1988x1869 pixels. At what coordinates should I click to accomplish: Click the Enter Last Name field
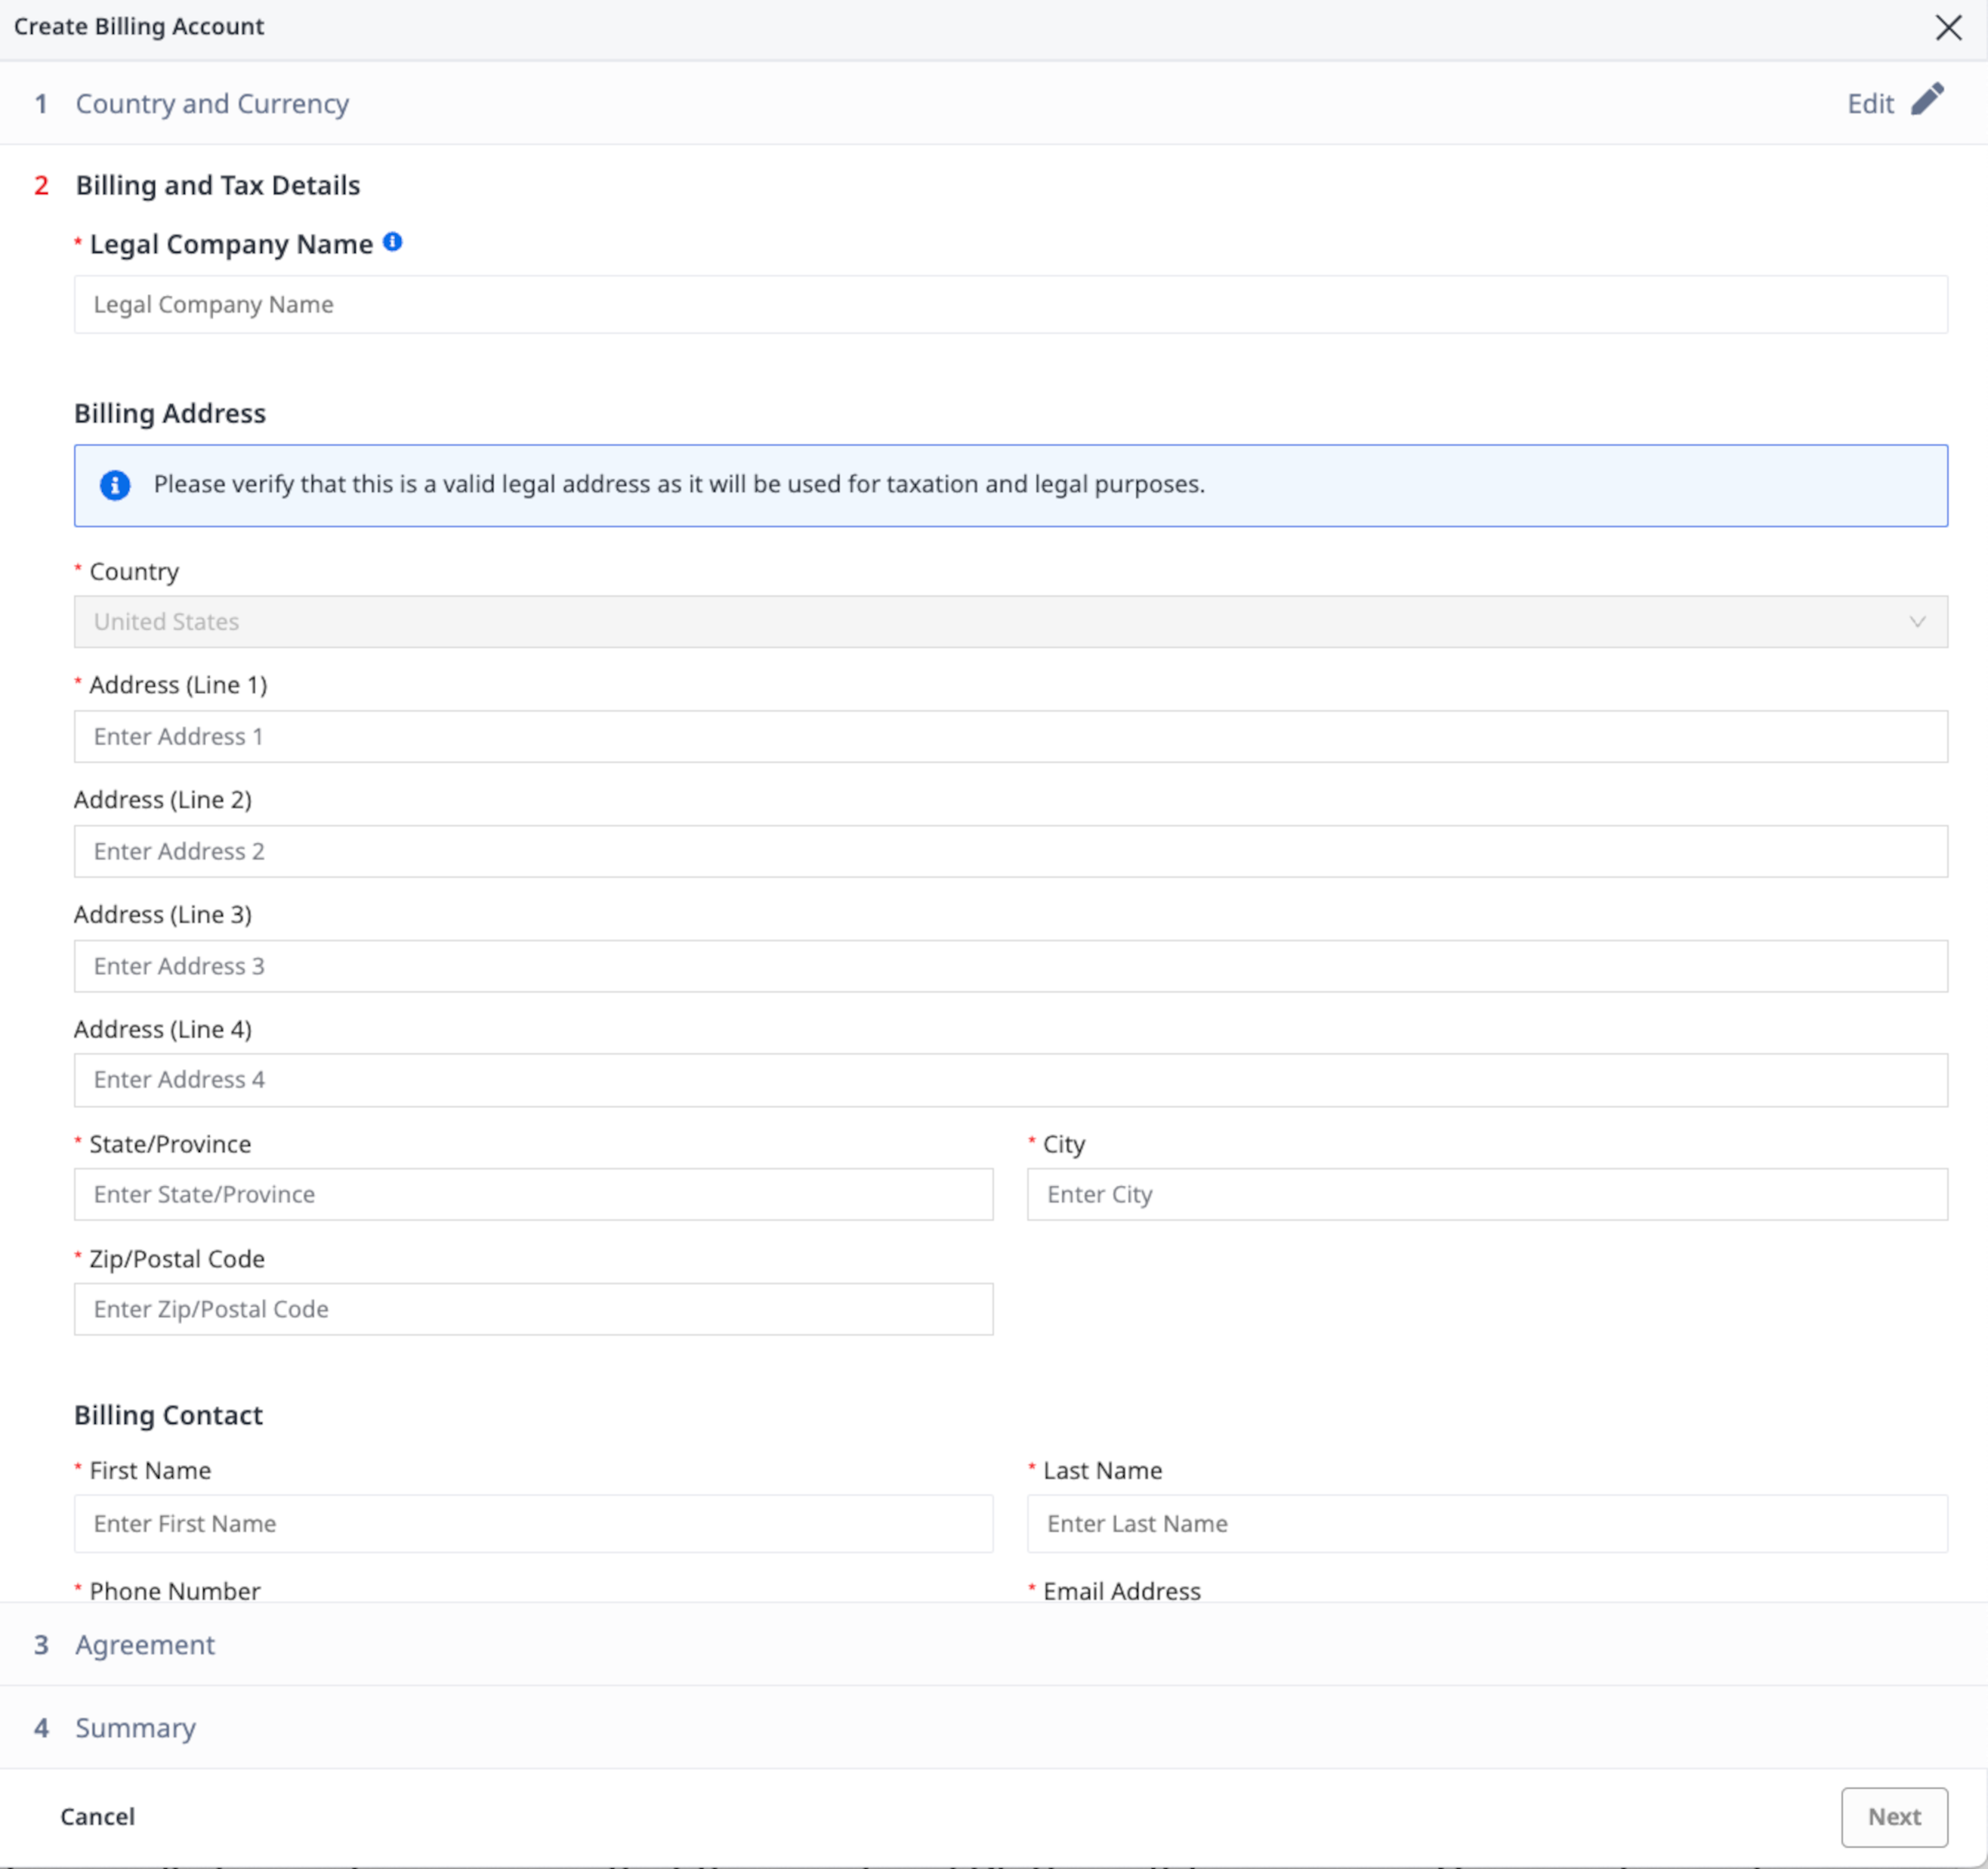coord(1487,1524)
